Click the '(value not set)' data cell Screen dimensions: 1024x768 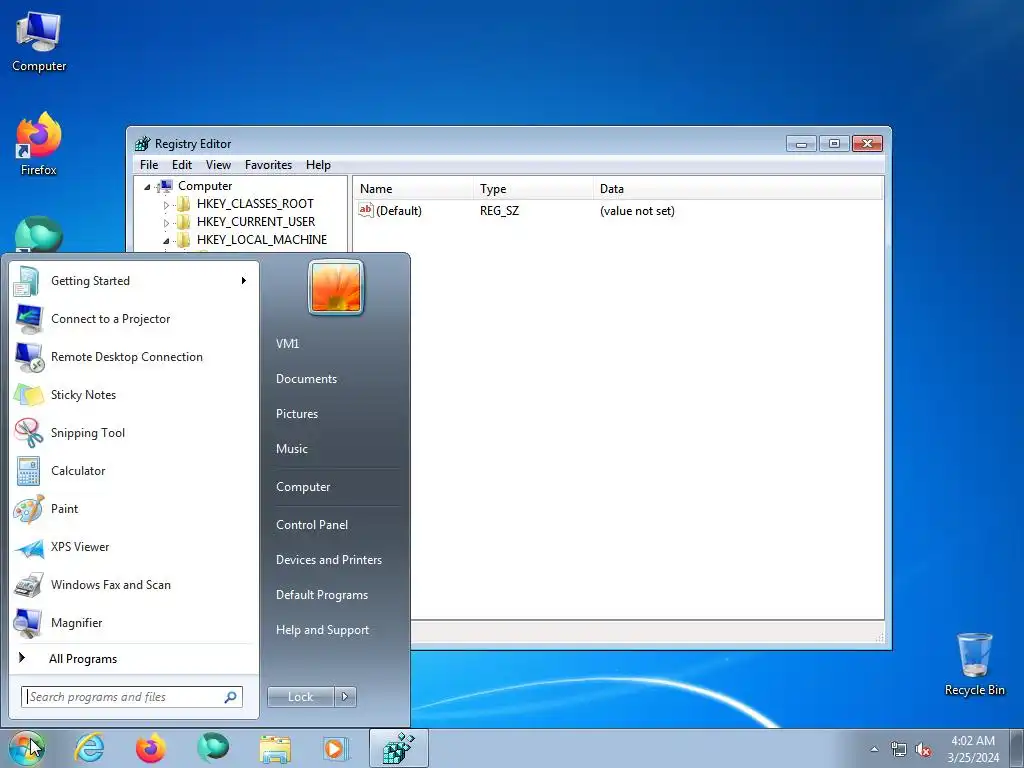[x=637, y=211]
